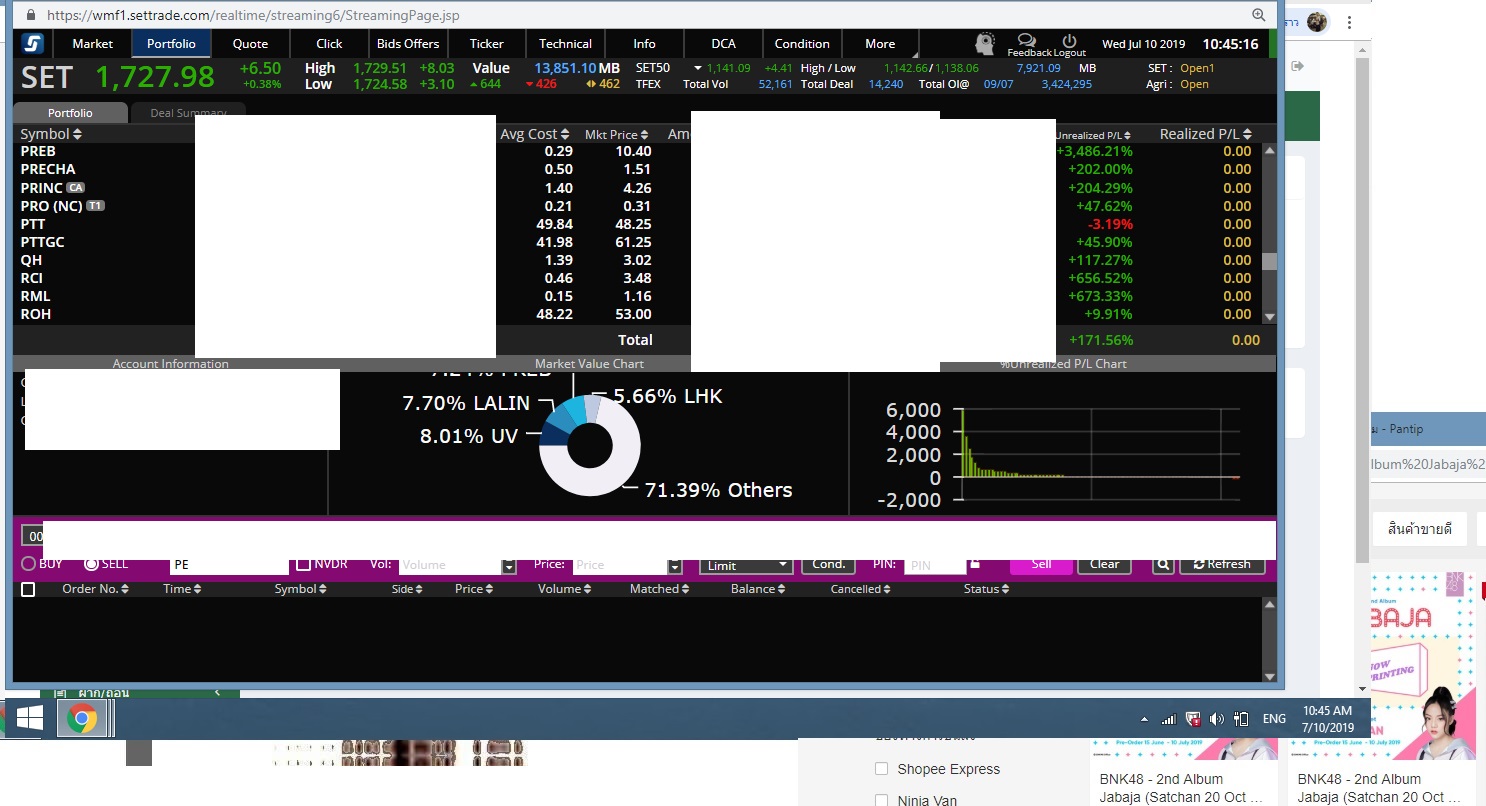Select the PRECHA row symbol
This screenshot has width=1486, height=806.
coord(48,170)
